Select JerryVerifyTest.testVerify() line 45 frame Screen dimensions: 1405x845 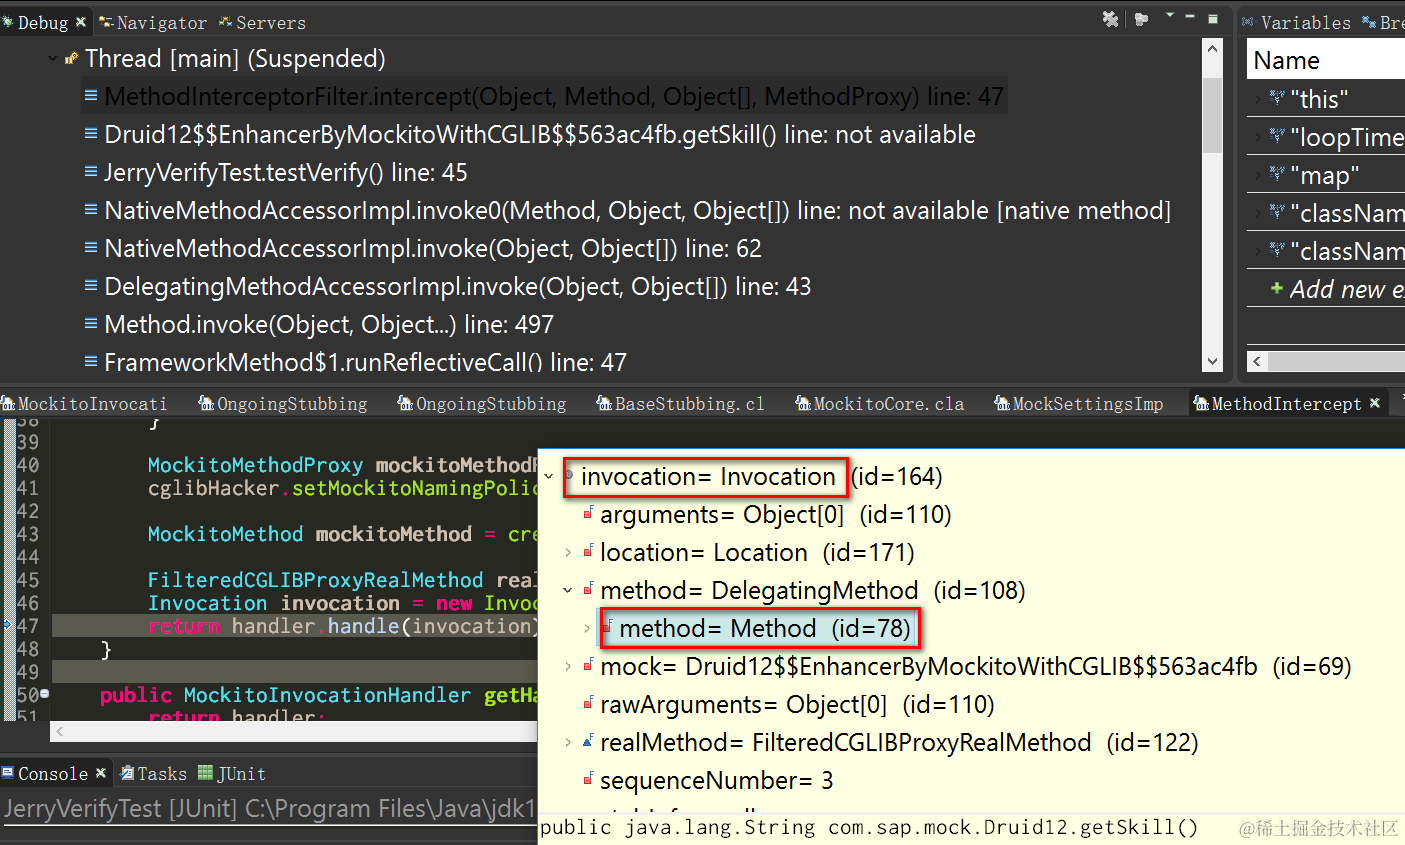(x=286, y=173)
